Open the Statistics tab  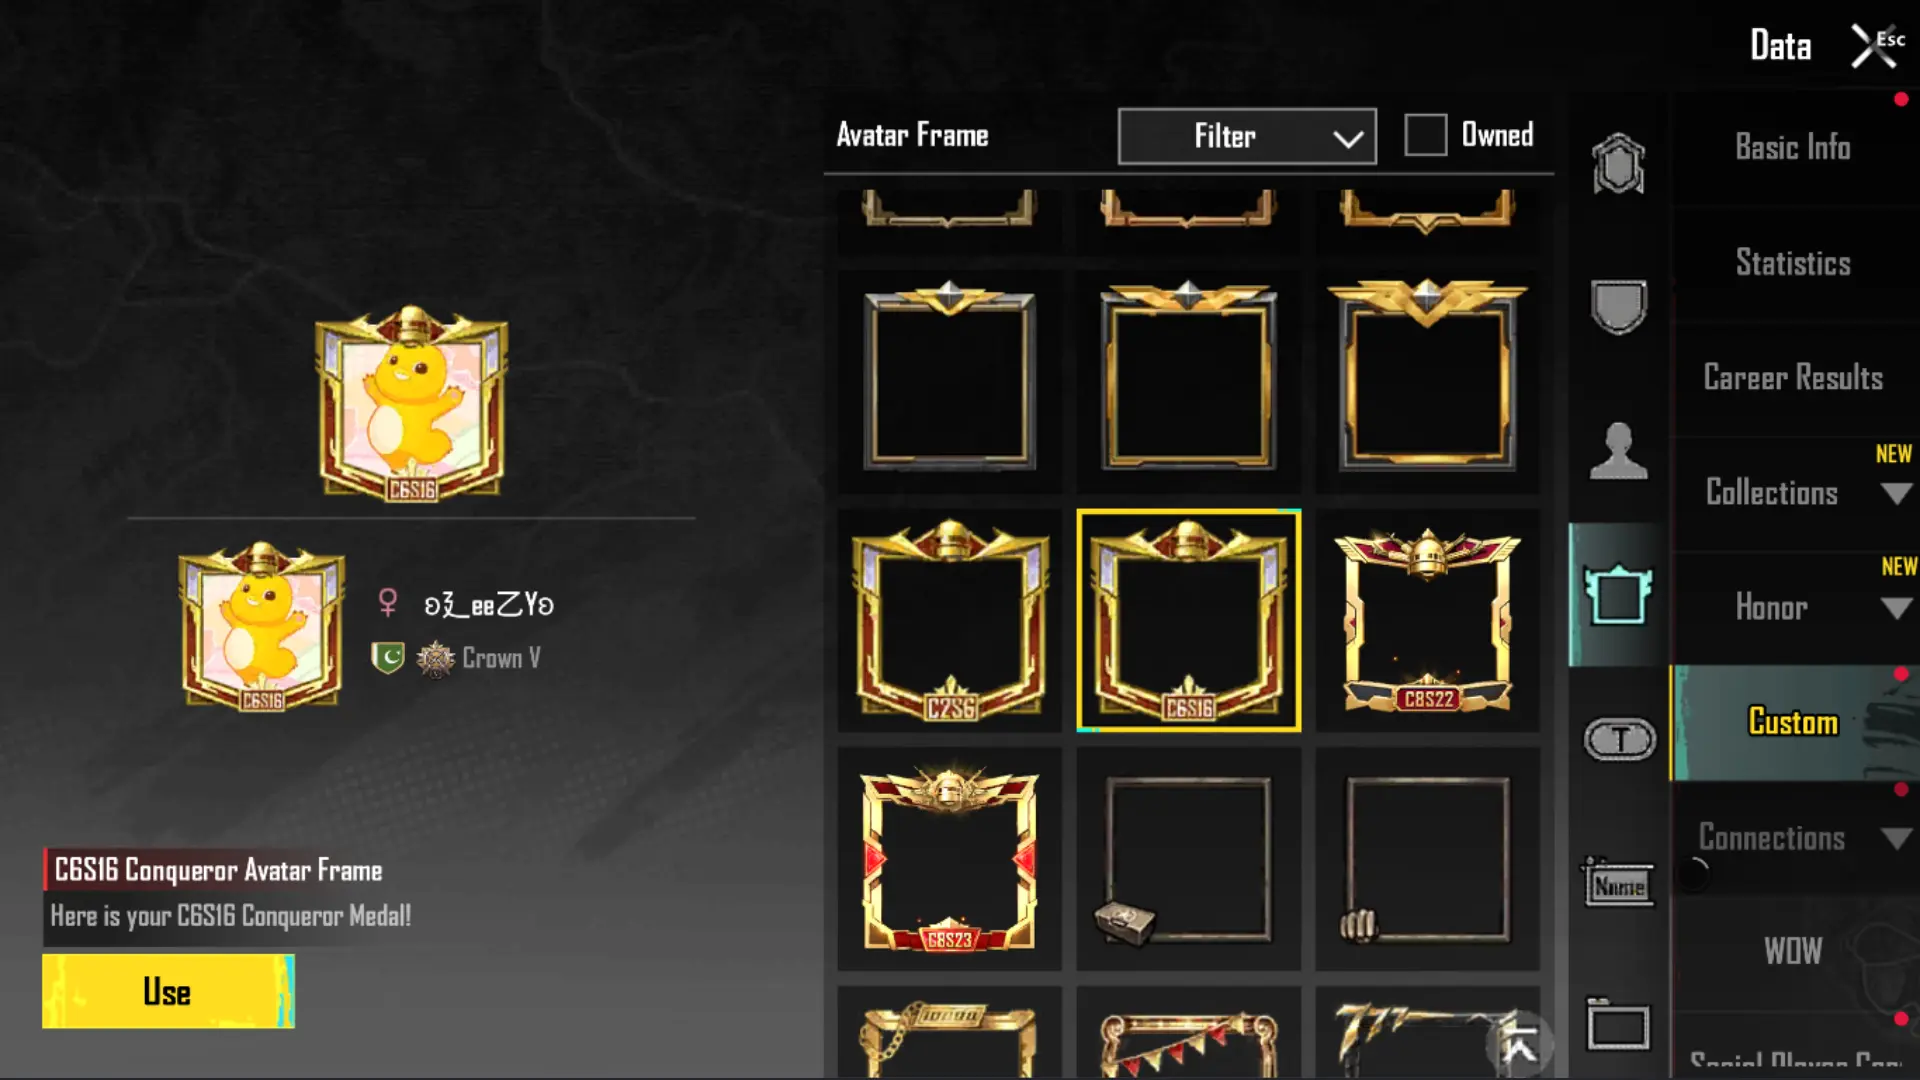1794,263
